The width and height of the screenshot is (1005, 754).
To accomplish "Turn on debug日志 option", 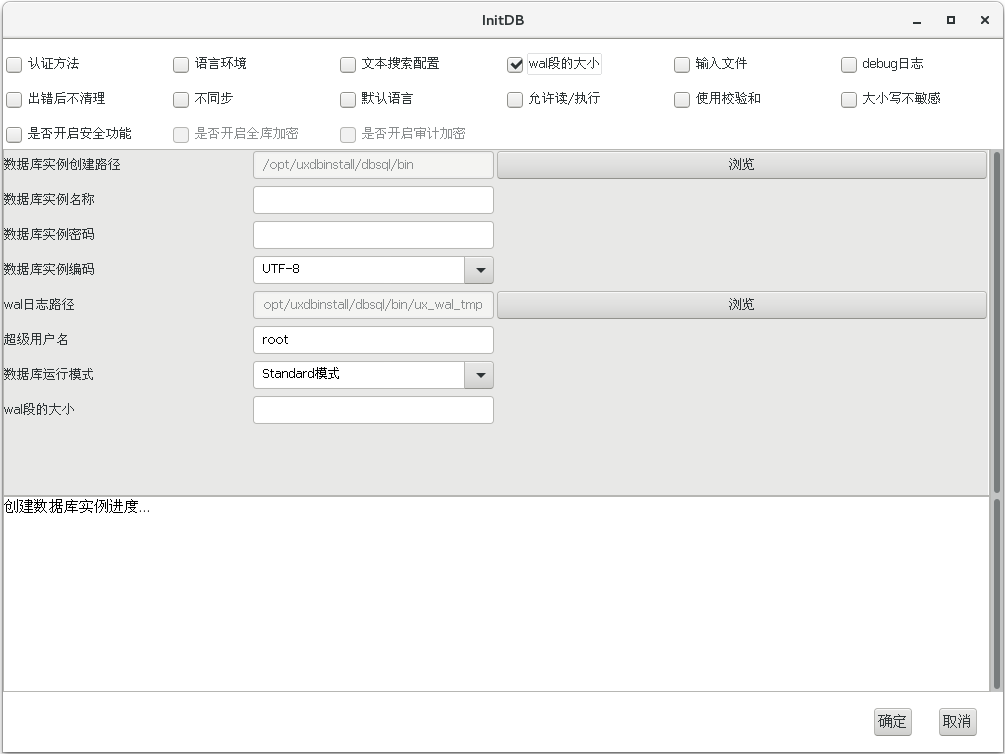I will coord(849,65).
